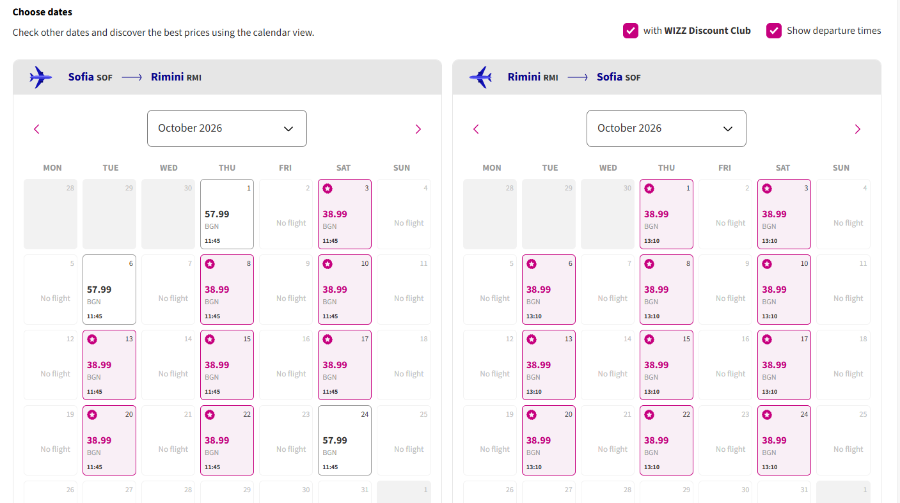Select outbound October 3 discounted flight
Viewport: 900px width, 503px height.
coord(345,214)
